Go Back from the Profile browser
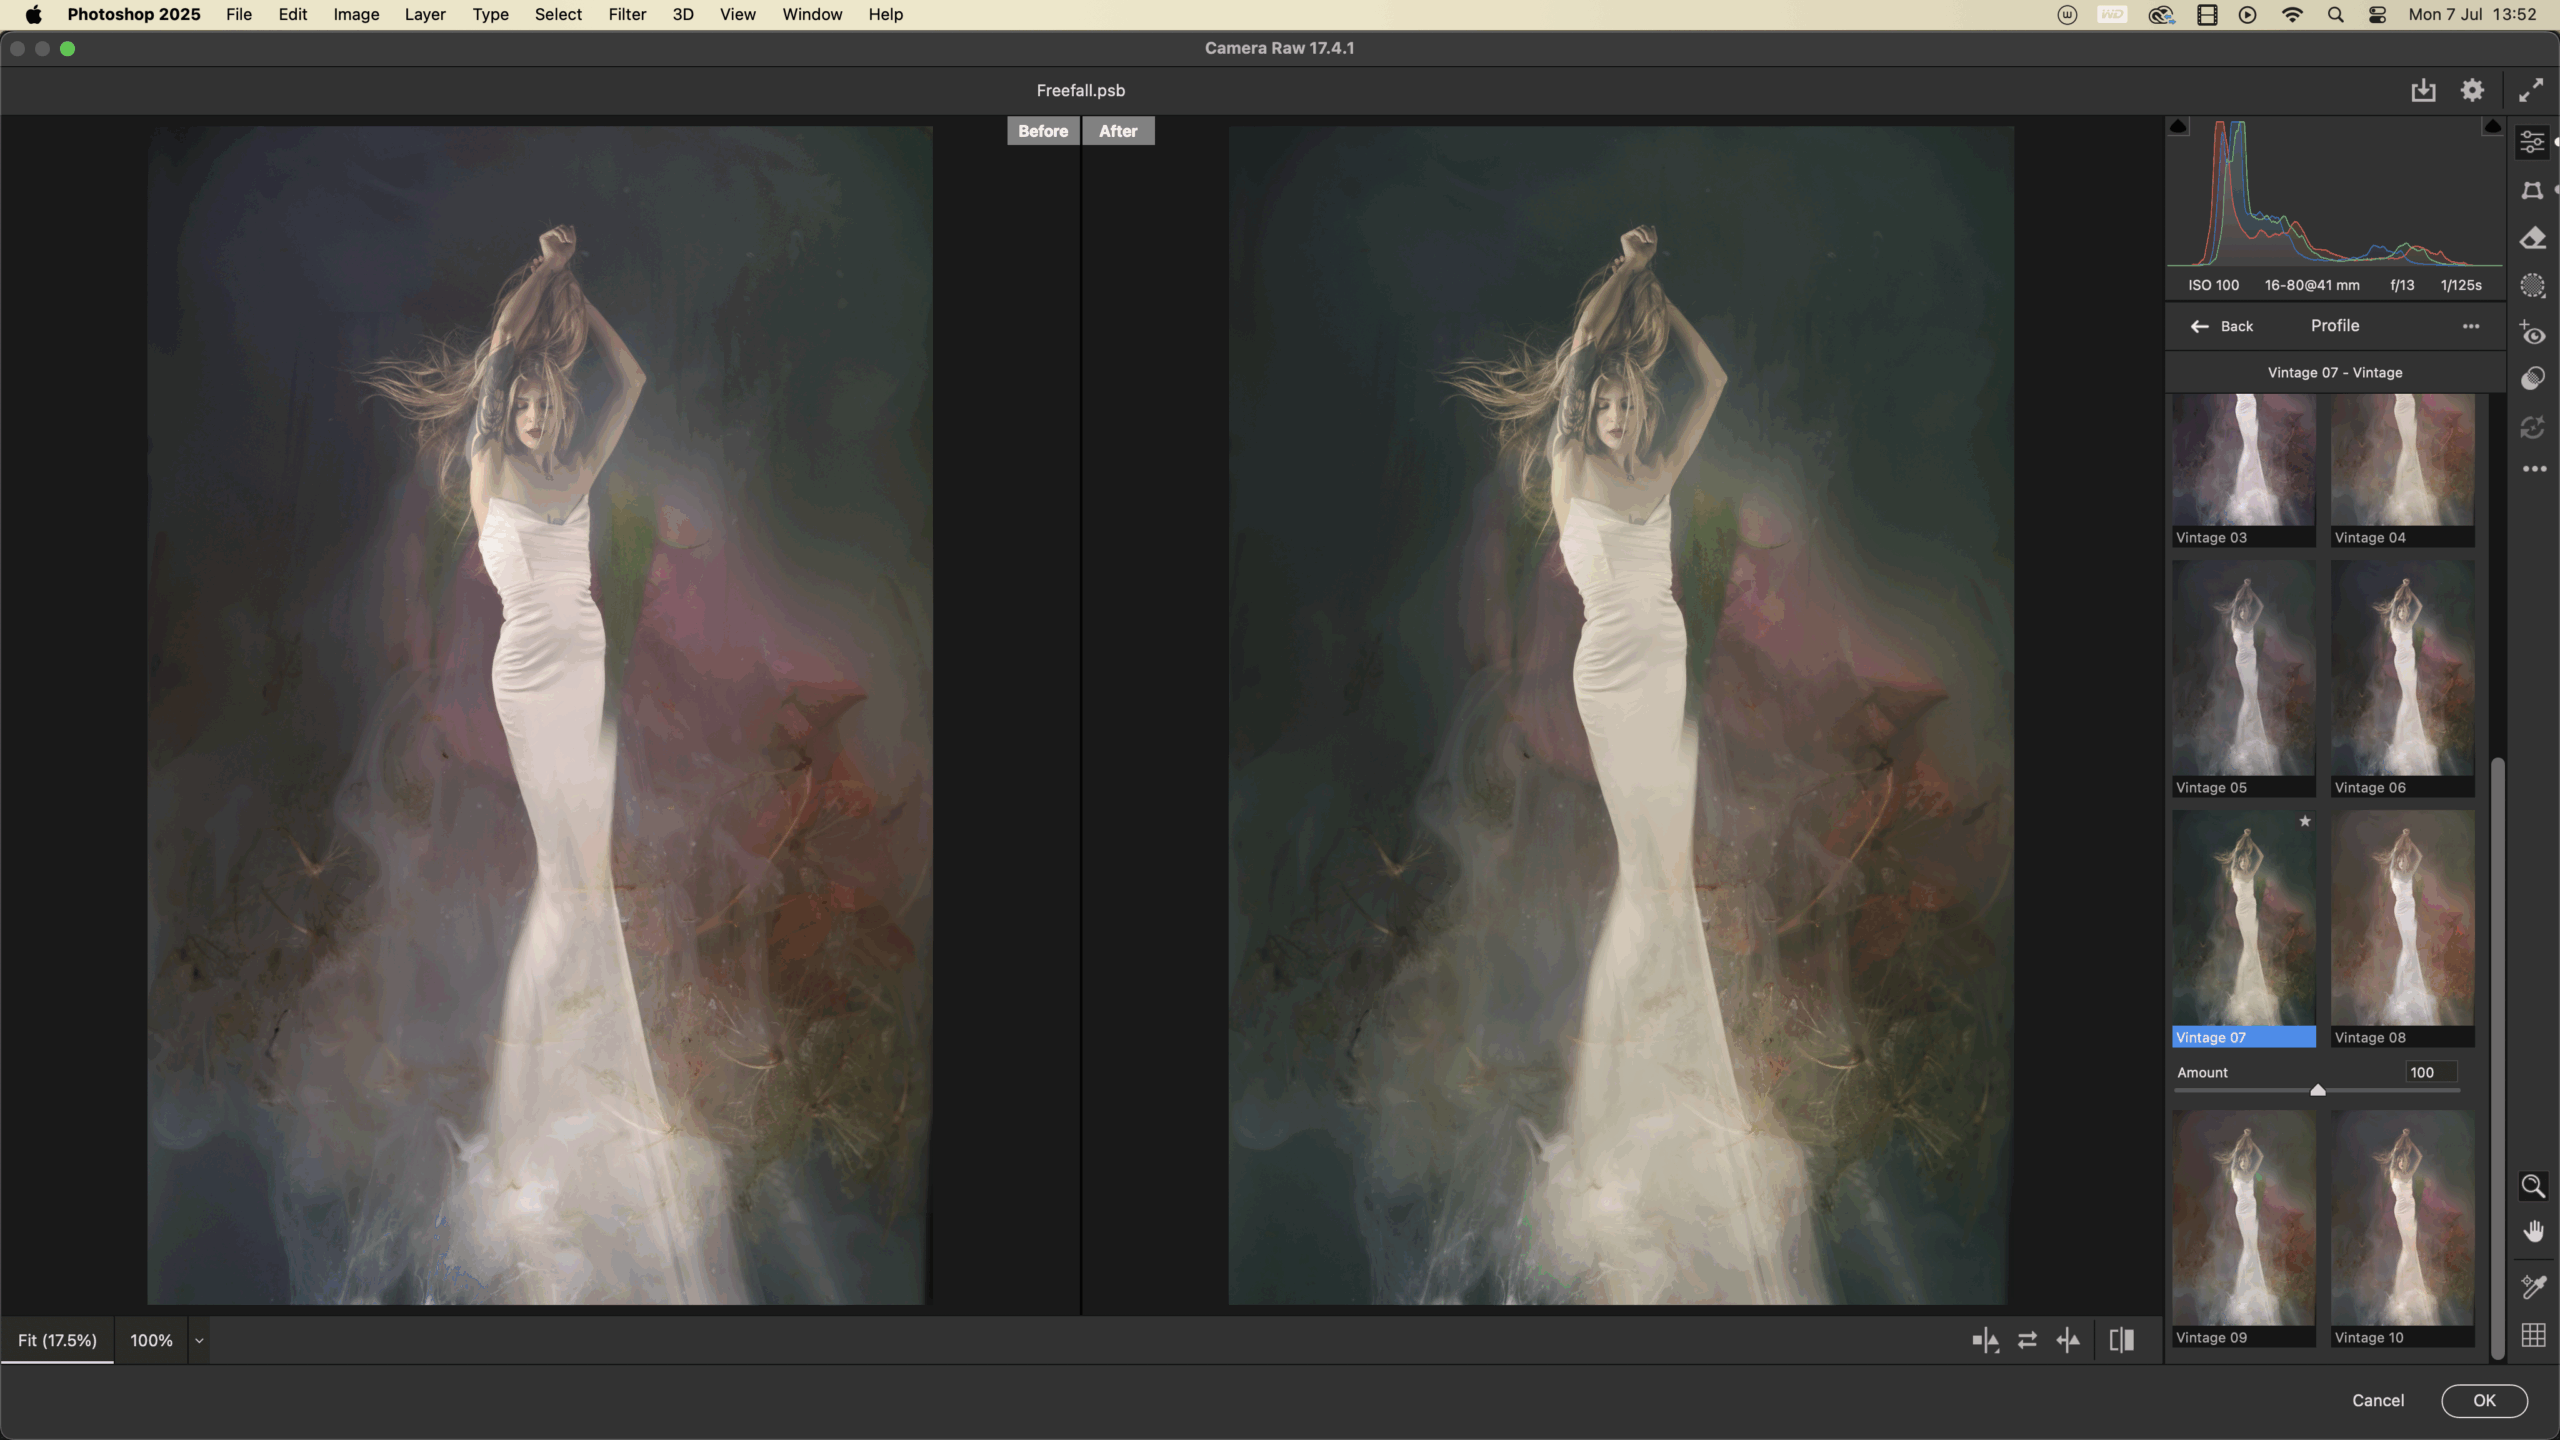Image resolution: width=2560 pixels, height=1440 pixels. pos(2222,326)
